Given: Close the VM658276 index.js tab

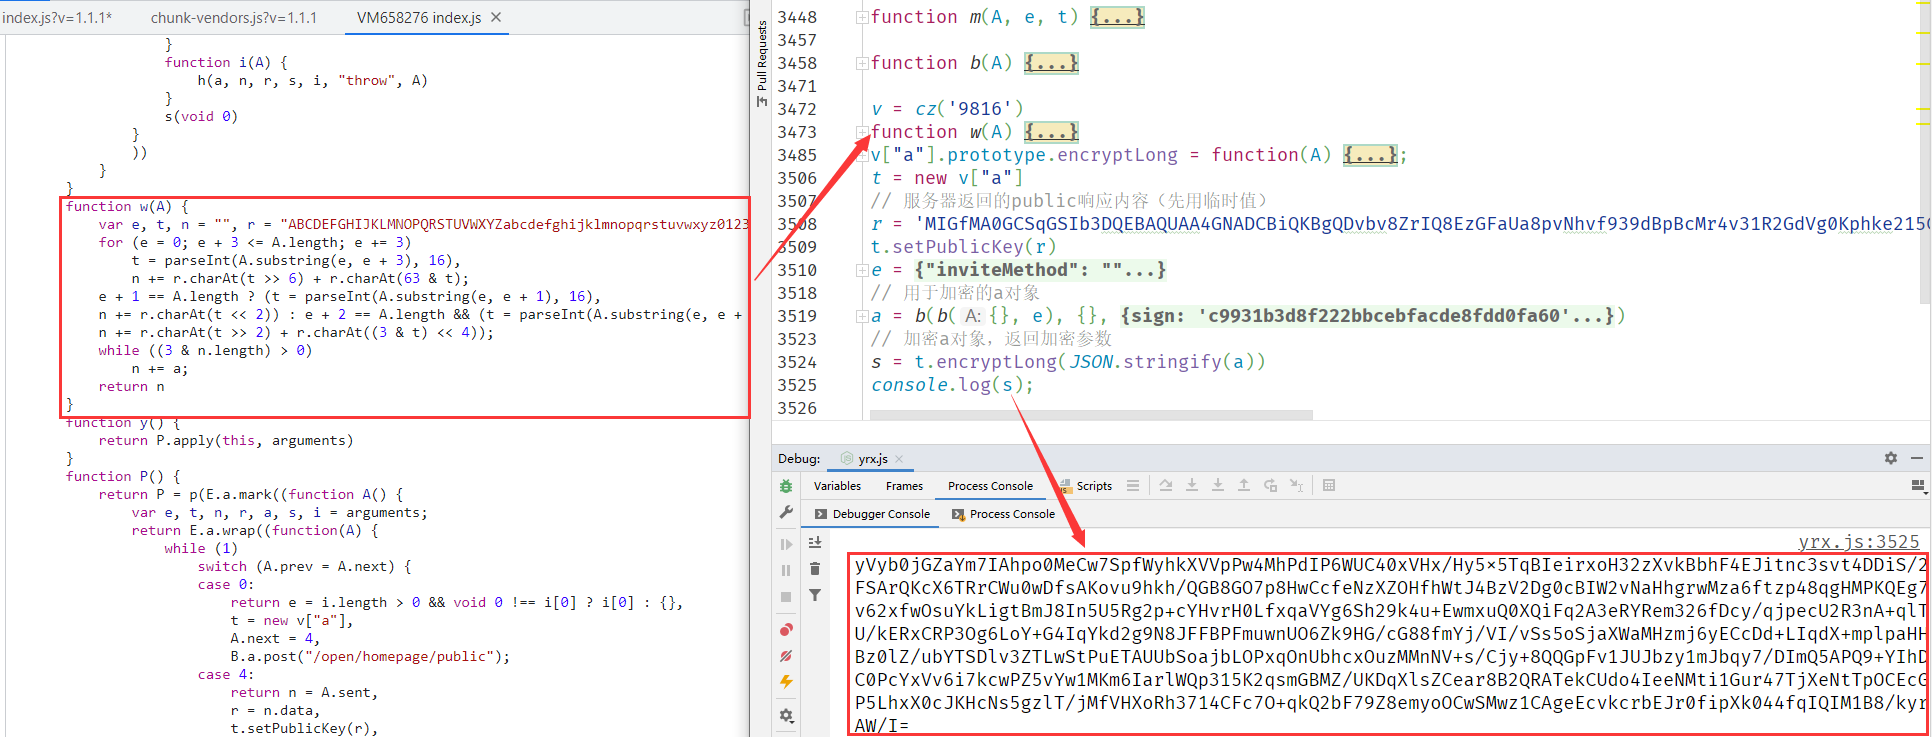Looking at the screenshot, I should click(496, 18).
